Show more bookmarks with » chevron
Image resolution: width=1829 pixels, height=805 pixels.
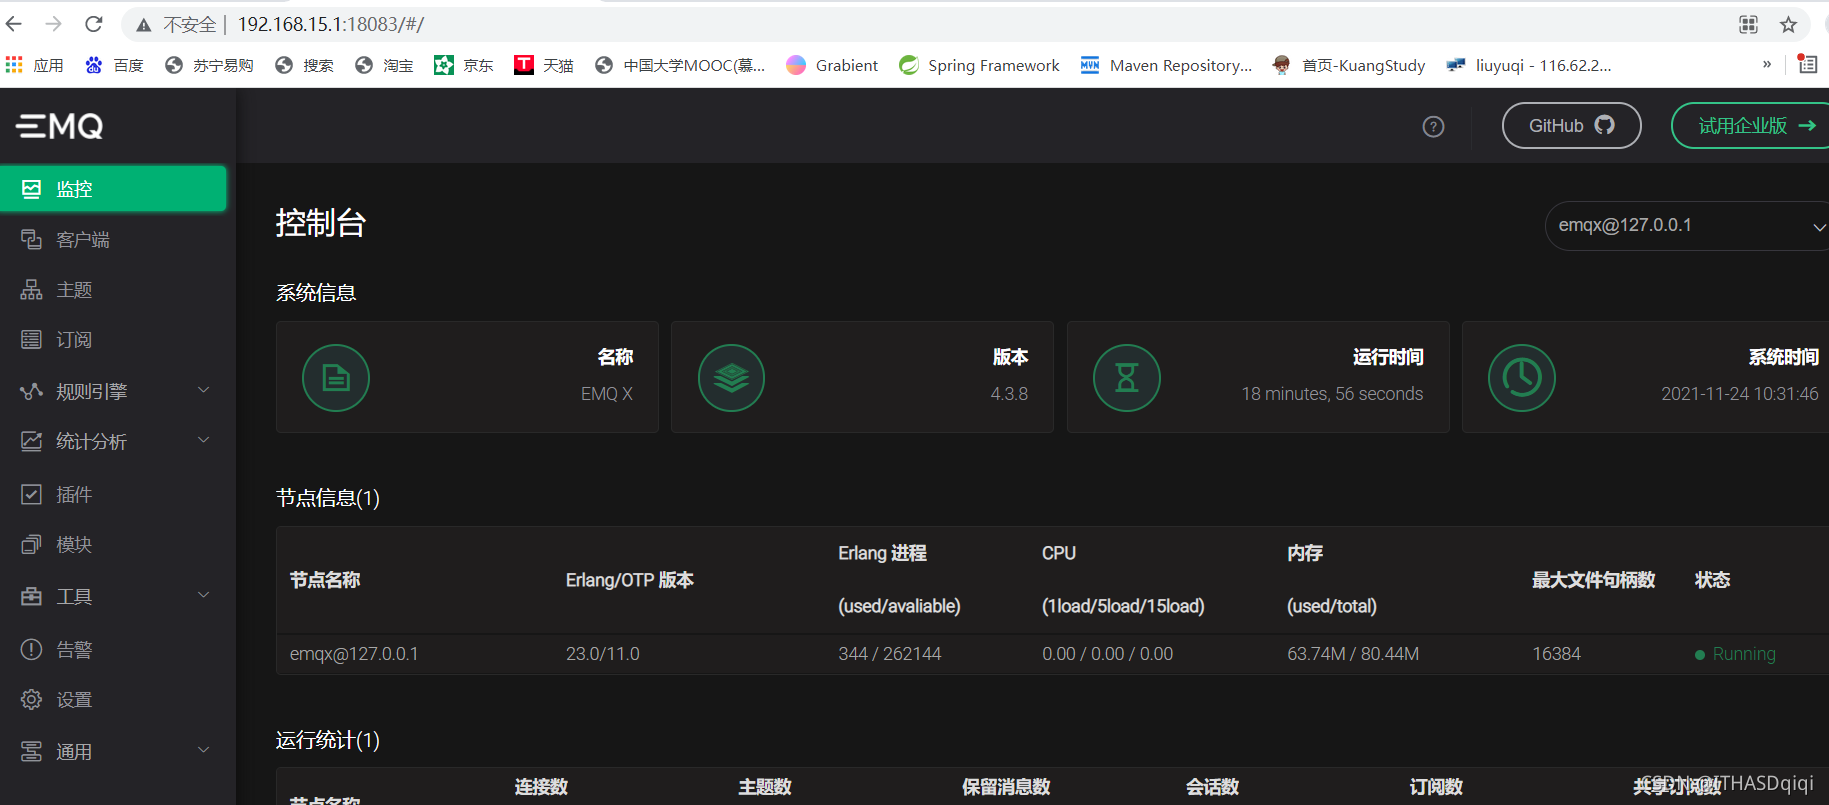coord(1767,64)
